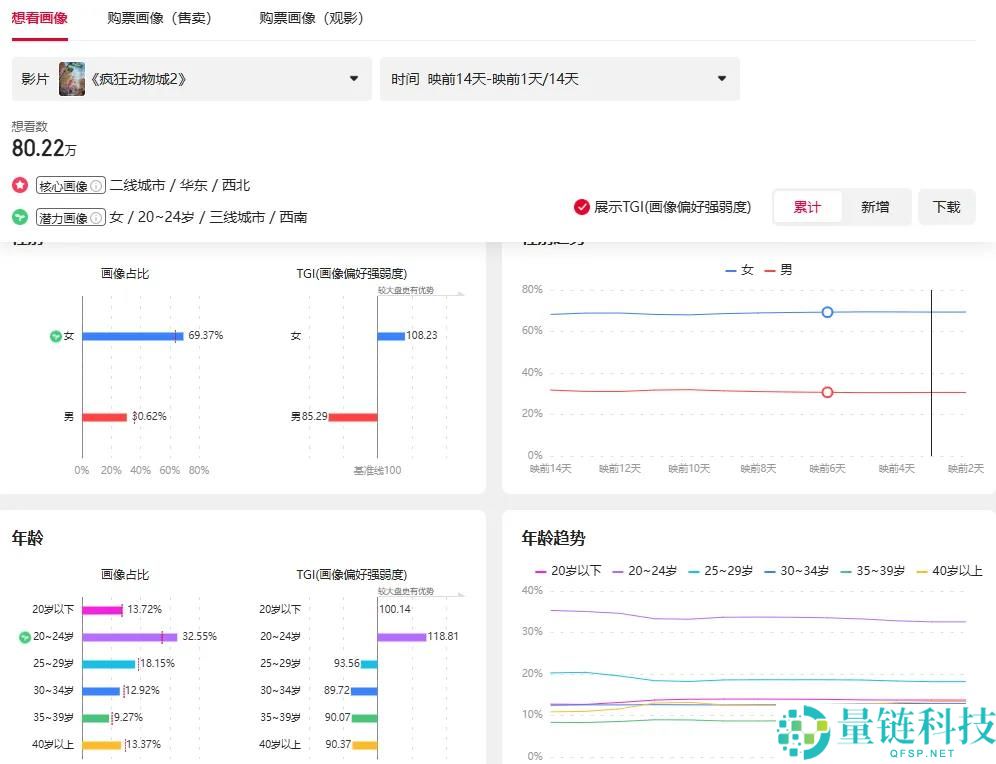The image size is (996, 764).
Task: Click the green arrow icon before 潜力画像
Action: pos(18,216)
